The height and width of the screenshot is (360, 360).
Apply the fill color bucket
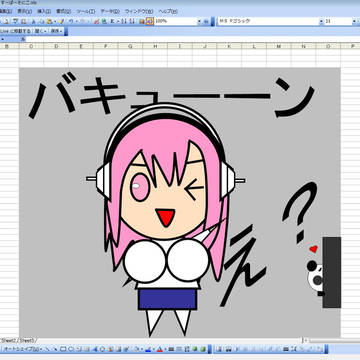[137, 349]
